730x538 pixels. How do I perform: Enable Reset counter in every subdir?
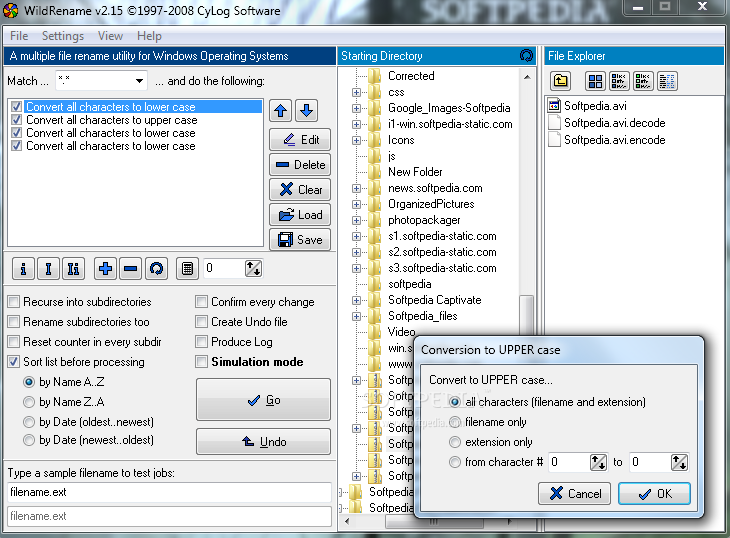pyautogui.click(x=14, y=342)
